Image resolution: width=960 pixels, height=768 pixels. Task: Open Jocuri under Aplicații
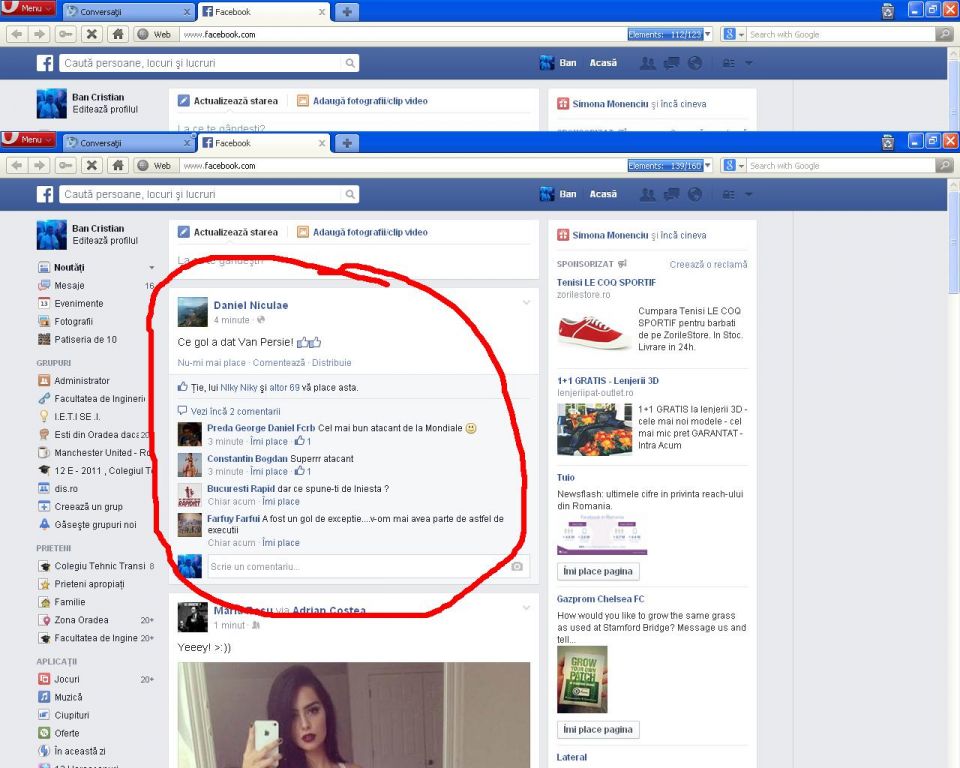[67, 679]
